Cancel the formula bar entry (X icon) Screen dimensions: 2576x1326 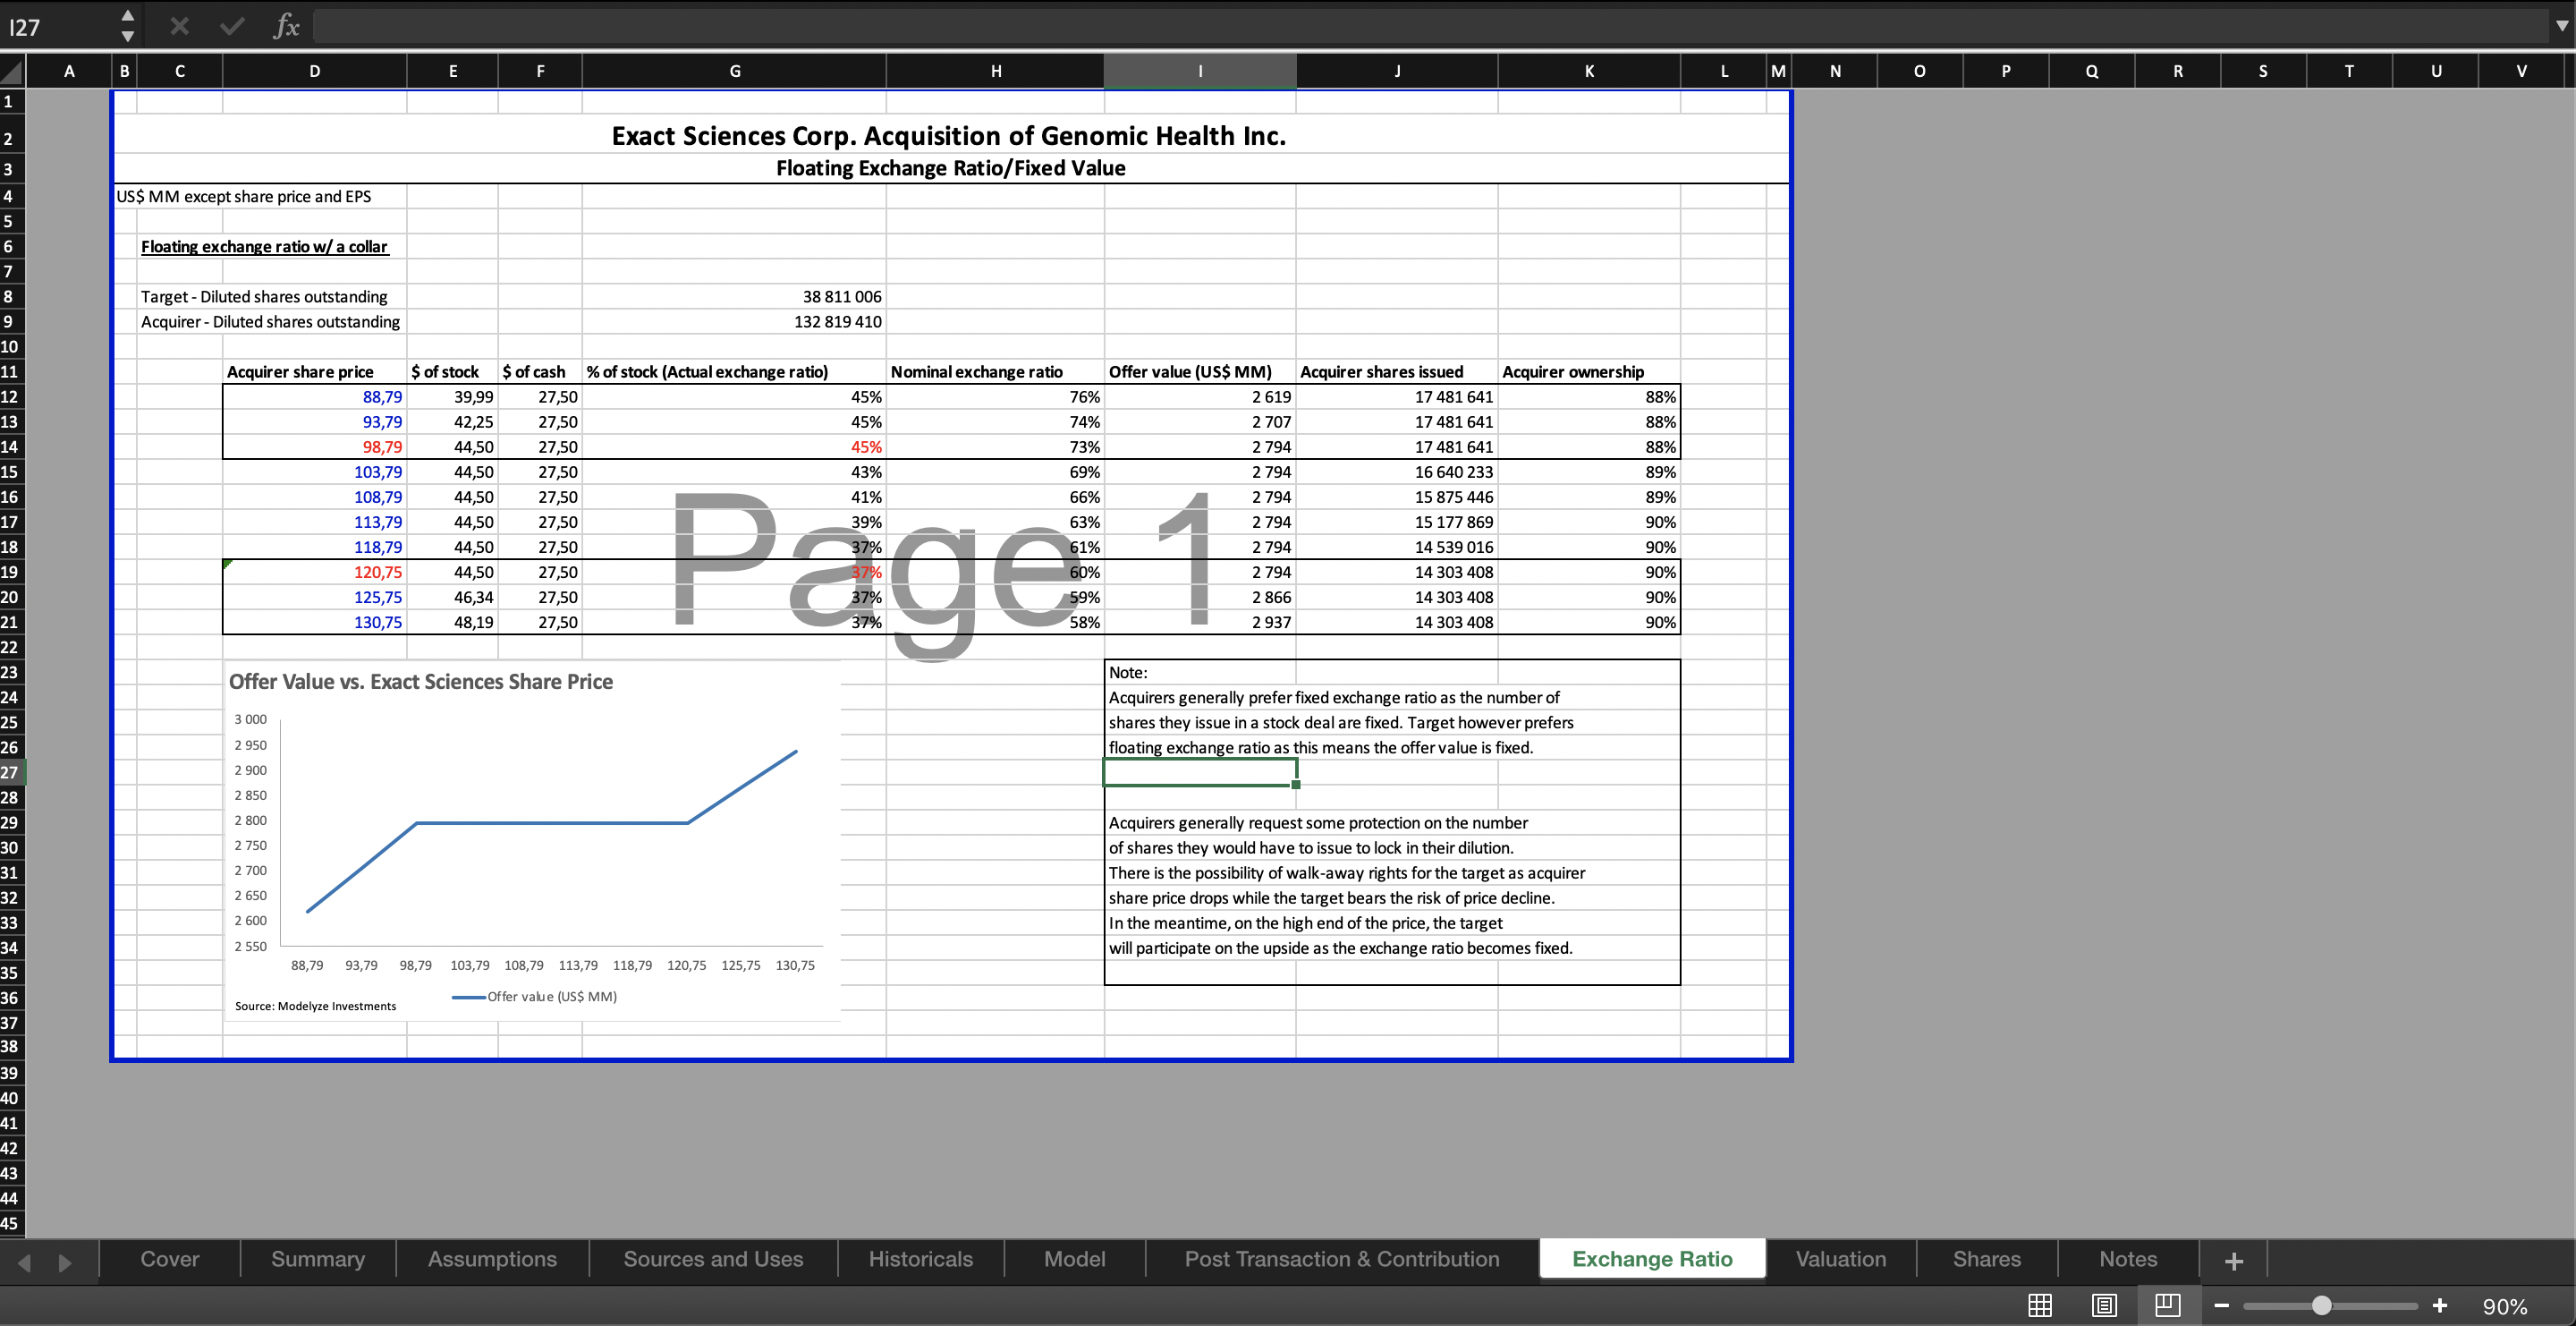[180, 26]
